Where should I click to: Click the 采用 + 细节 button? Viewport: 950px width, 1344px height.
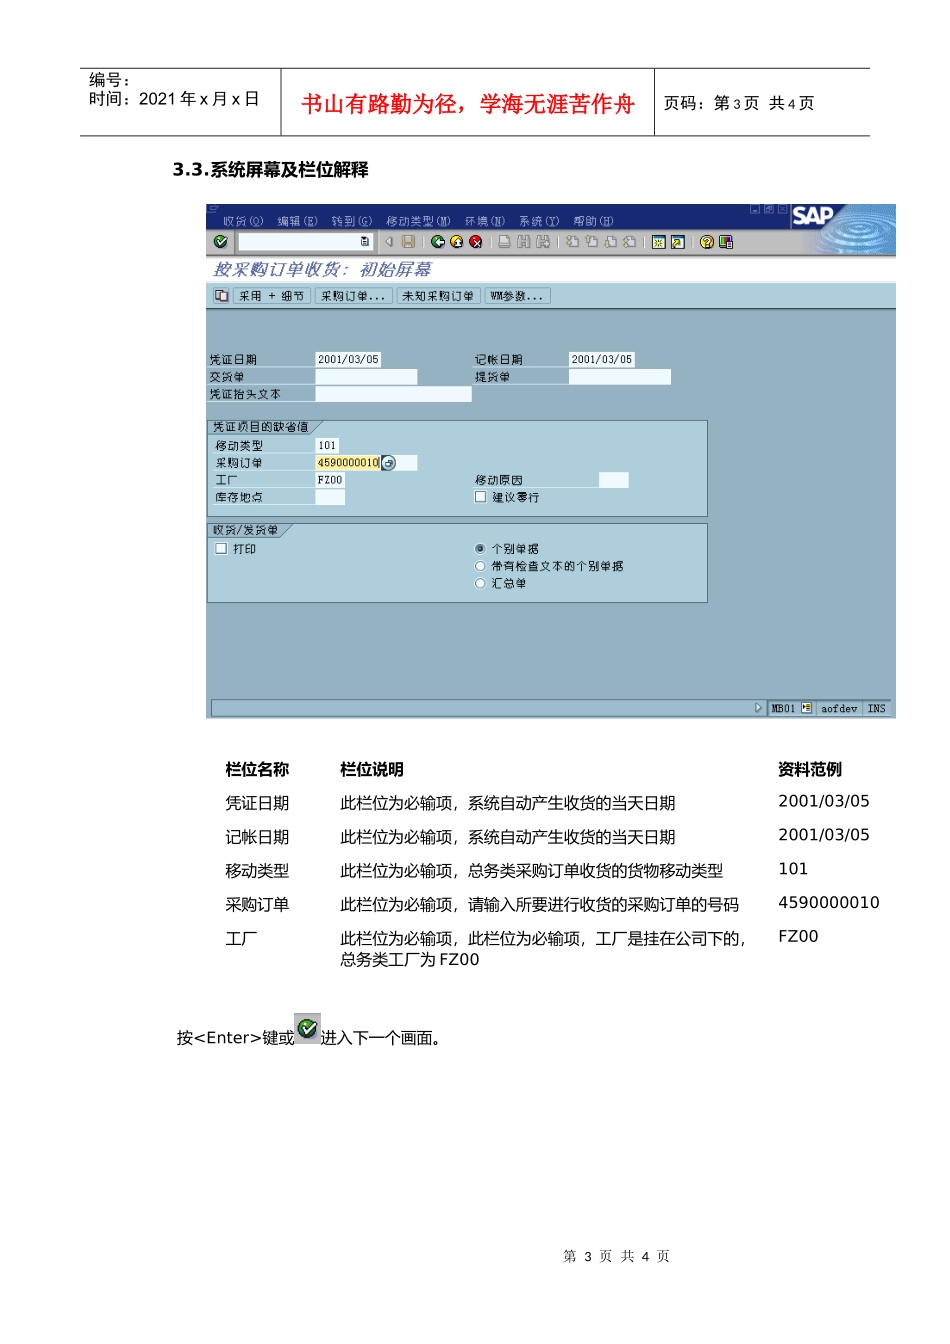tap(271, 296)
